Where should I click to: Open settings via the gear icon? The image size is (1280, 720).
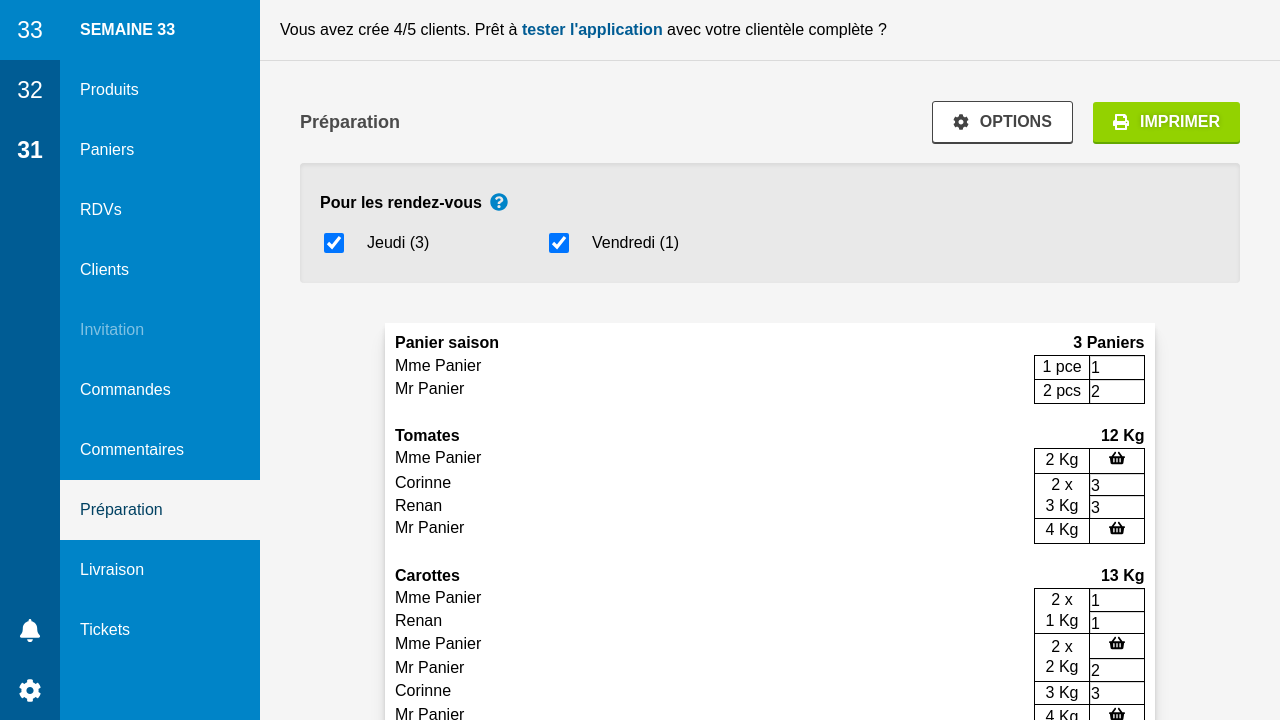point(30,690)
